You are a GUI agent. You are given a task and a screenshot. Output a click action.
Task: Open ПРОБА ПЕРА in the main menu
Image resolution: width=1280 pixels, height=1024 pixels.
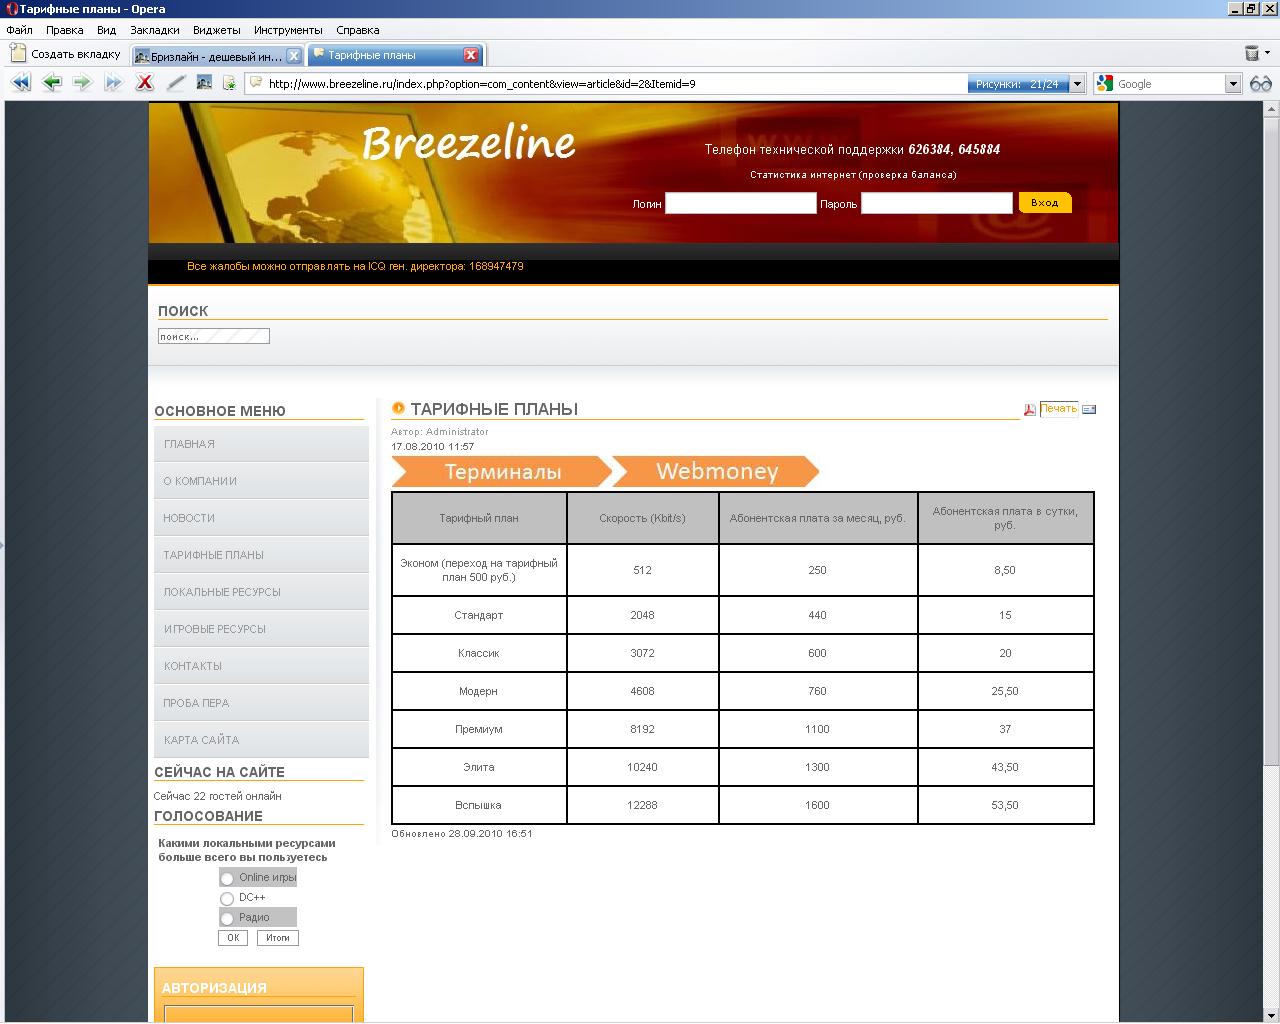261,703
